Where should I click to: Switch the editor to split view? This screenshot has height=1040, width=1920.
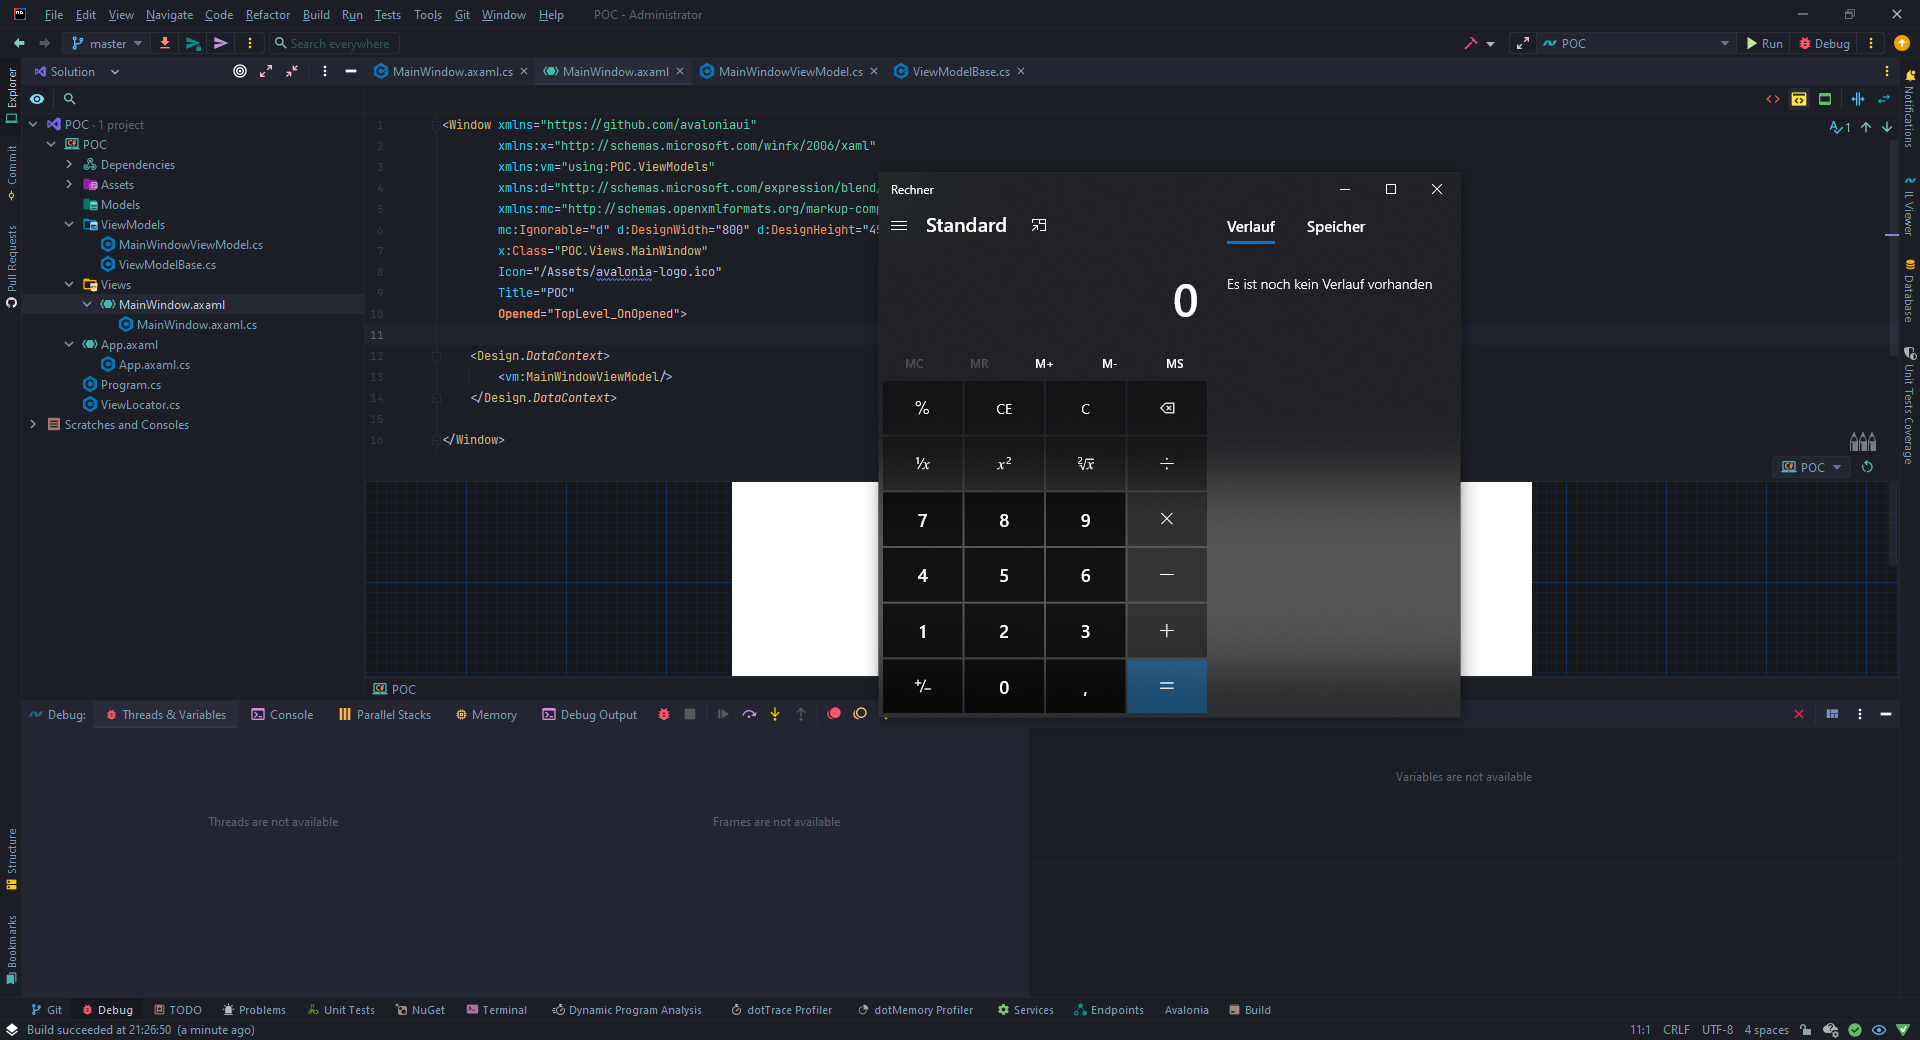pos(1799,99)
